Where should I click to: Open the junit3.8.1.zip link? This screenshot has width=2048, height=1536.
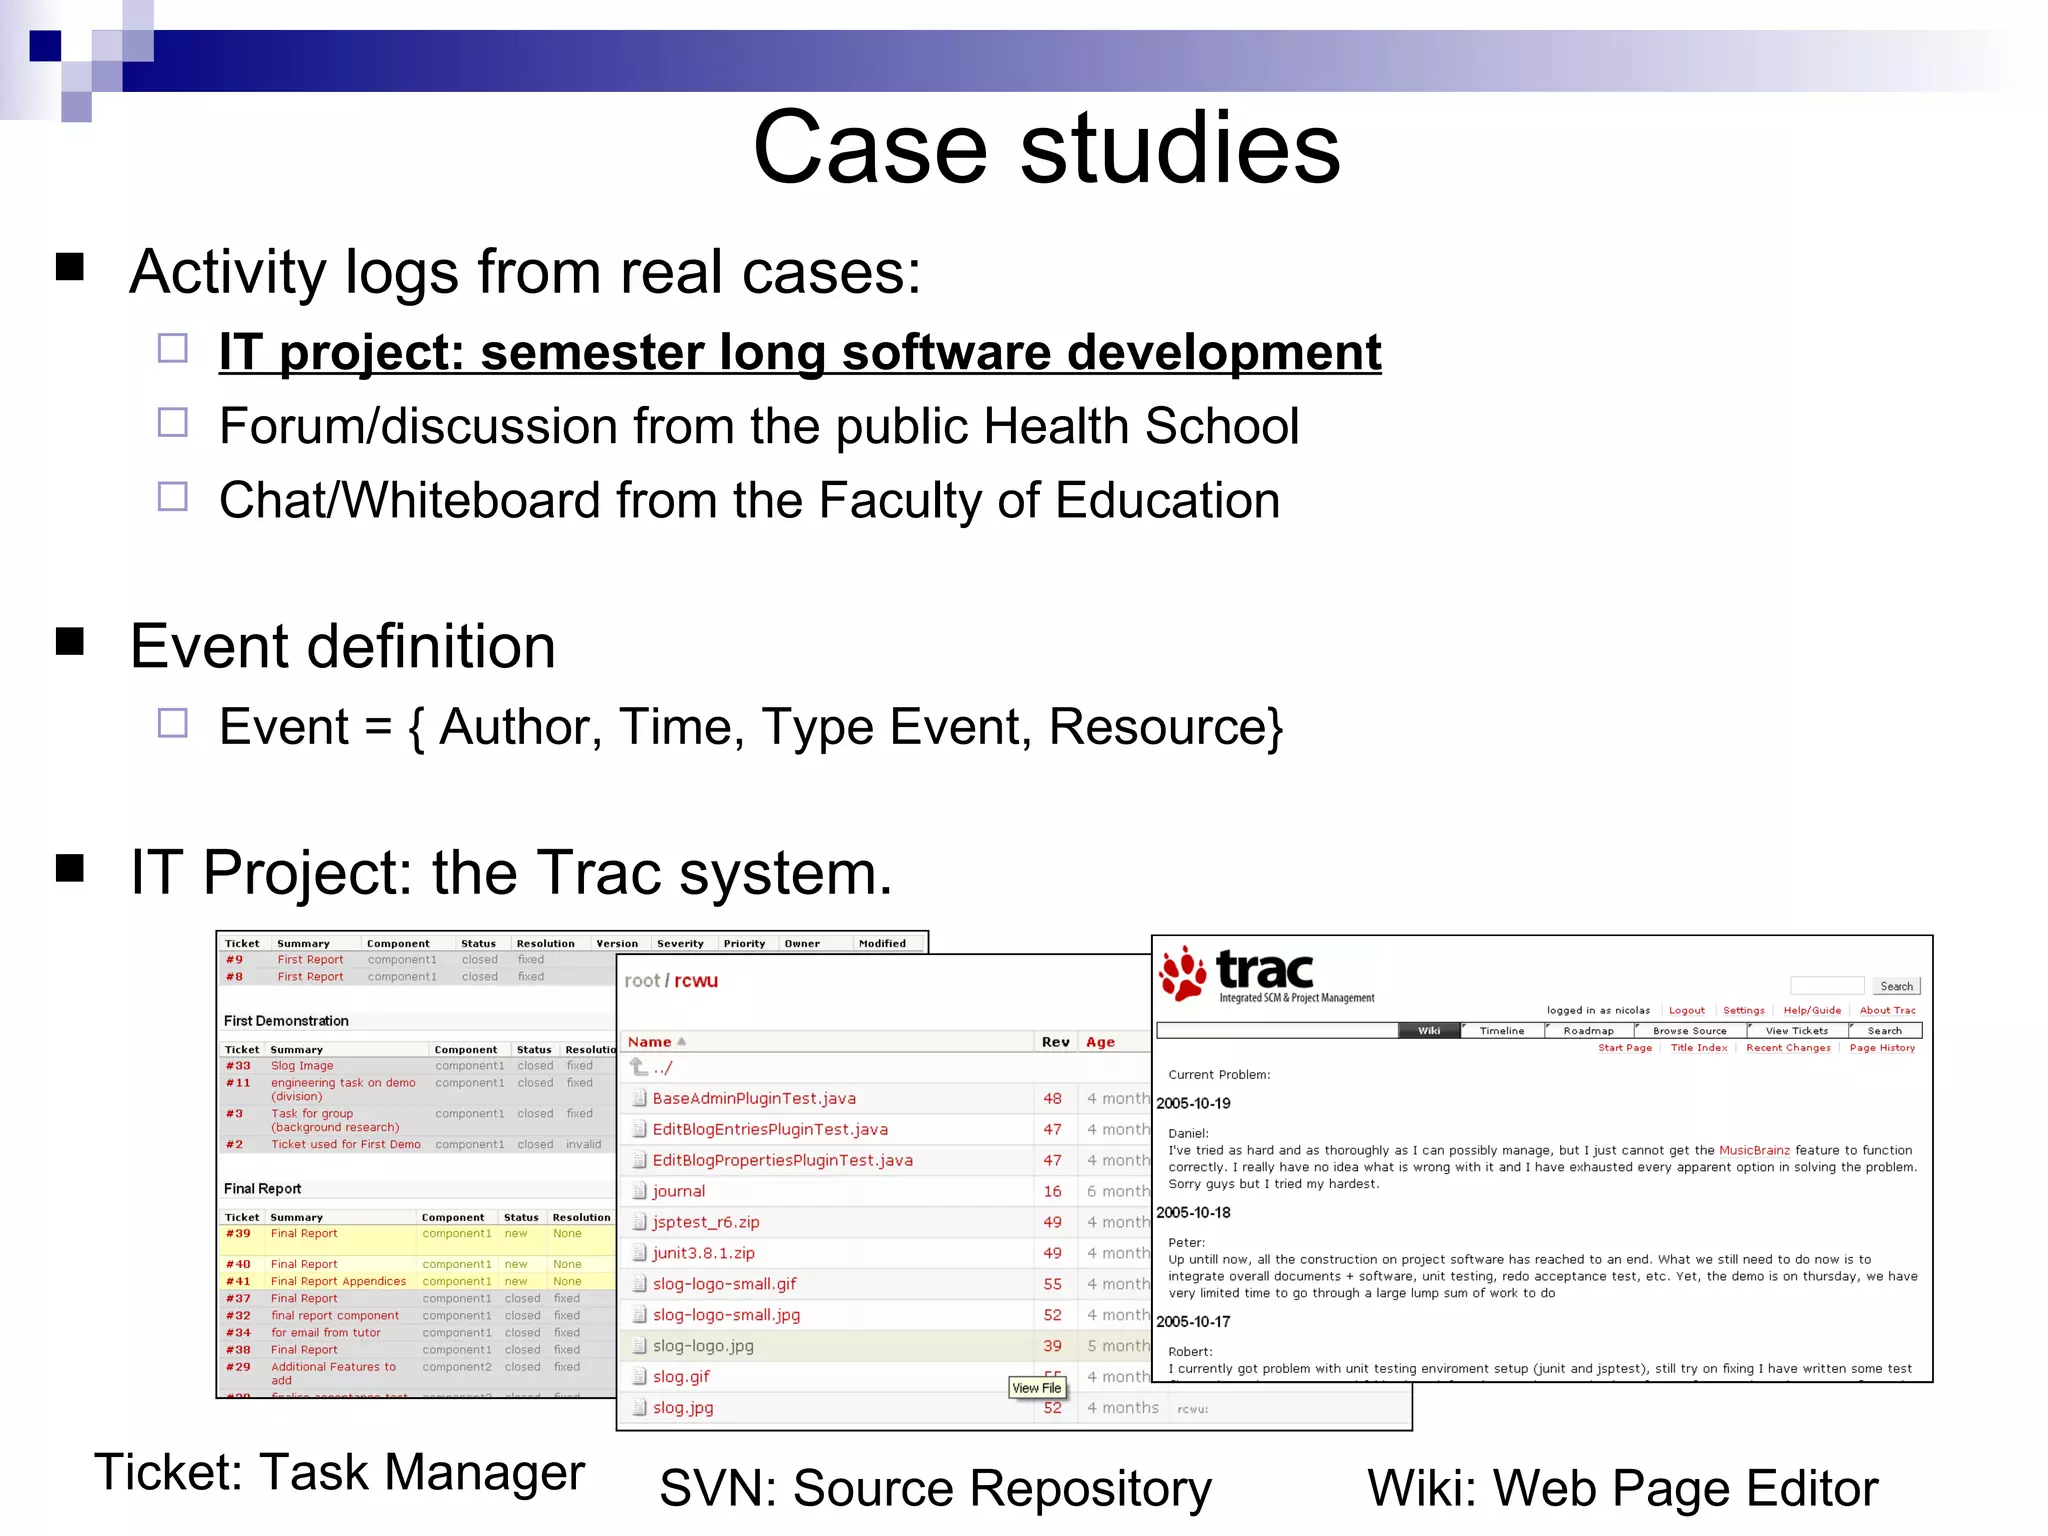pyautogui.click(x=704, y=1253)
